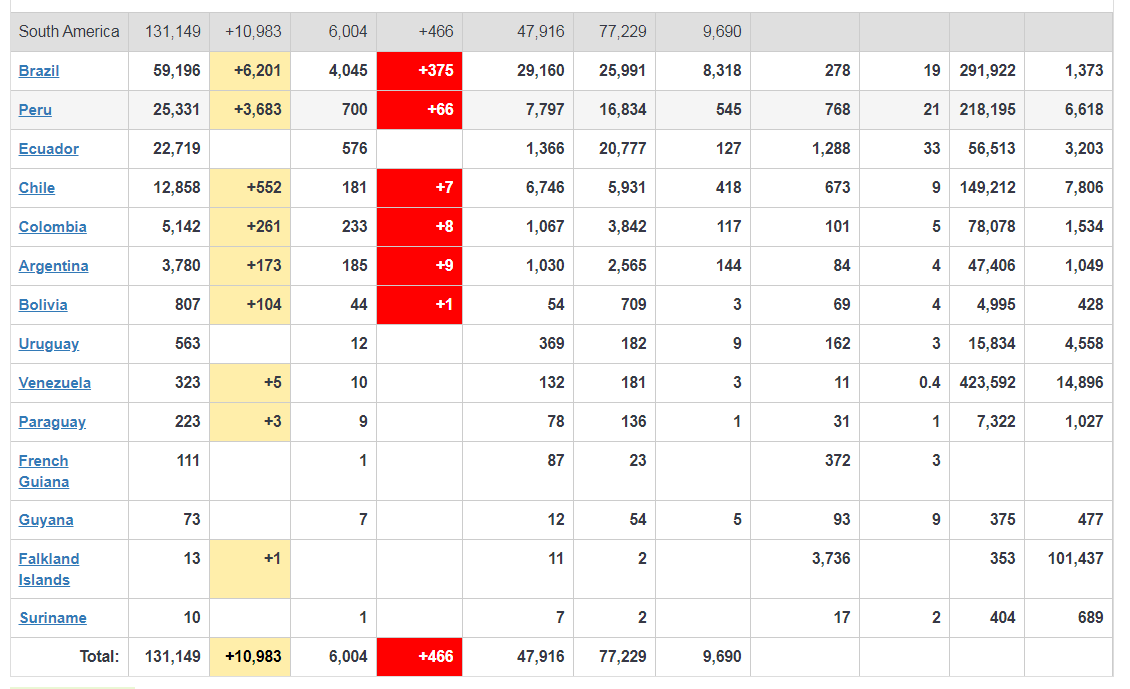Viewport: 1130px width, 689px height.
Task: Open the Colombia country link
Action: [x=53, y=226]
